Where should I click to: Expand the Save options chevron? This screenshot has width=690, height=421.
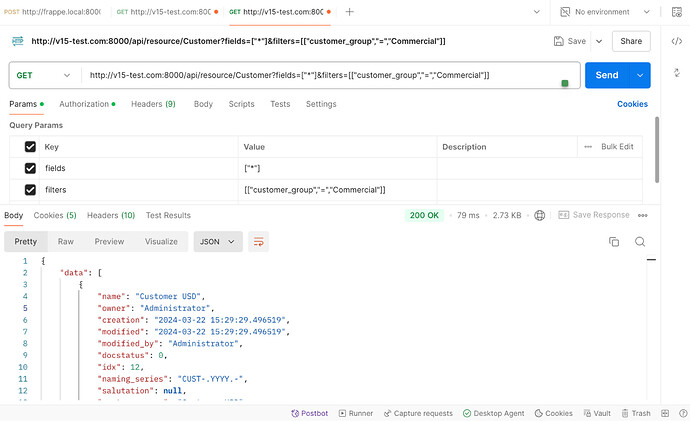coord(599,41)
